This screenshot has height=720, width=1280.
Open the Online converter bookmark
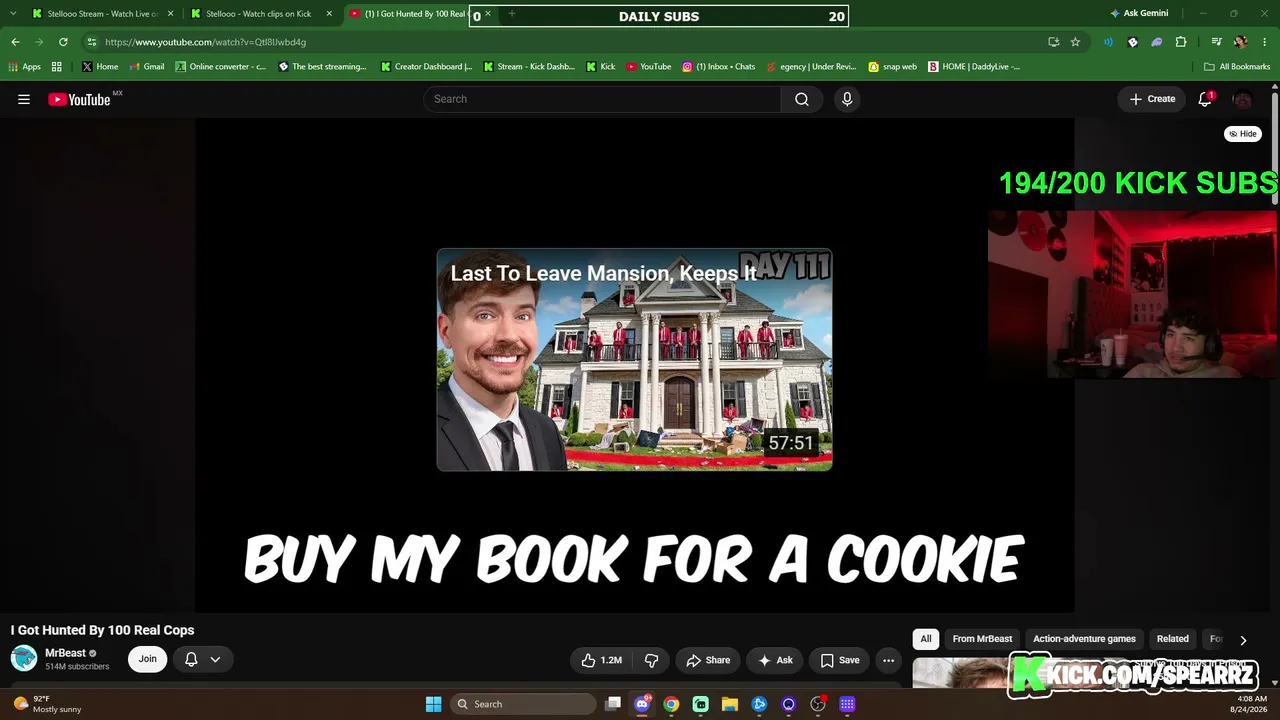(x=220, y=67)
